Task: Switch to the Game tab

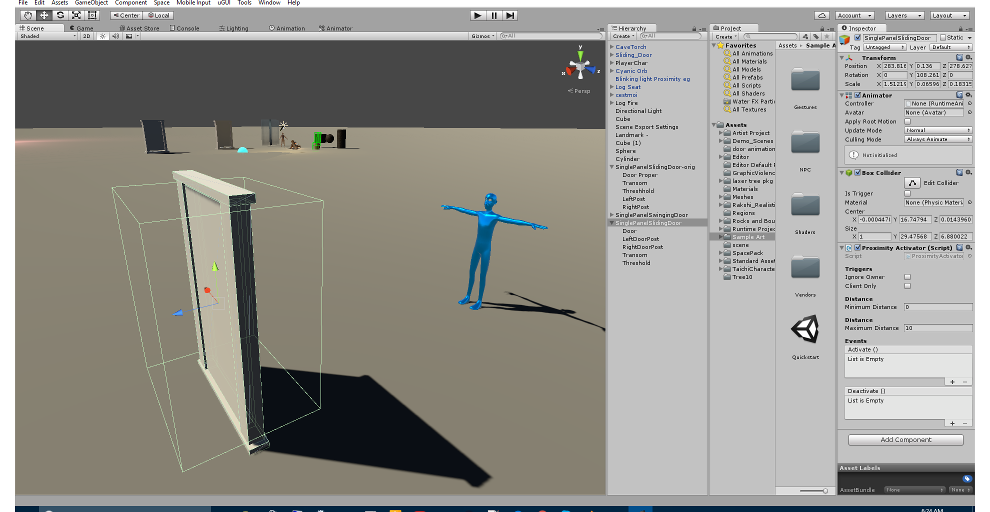Action: coord(82,28)
